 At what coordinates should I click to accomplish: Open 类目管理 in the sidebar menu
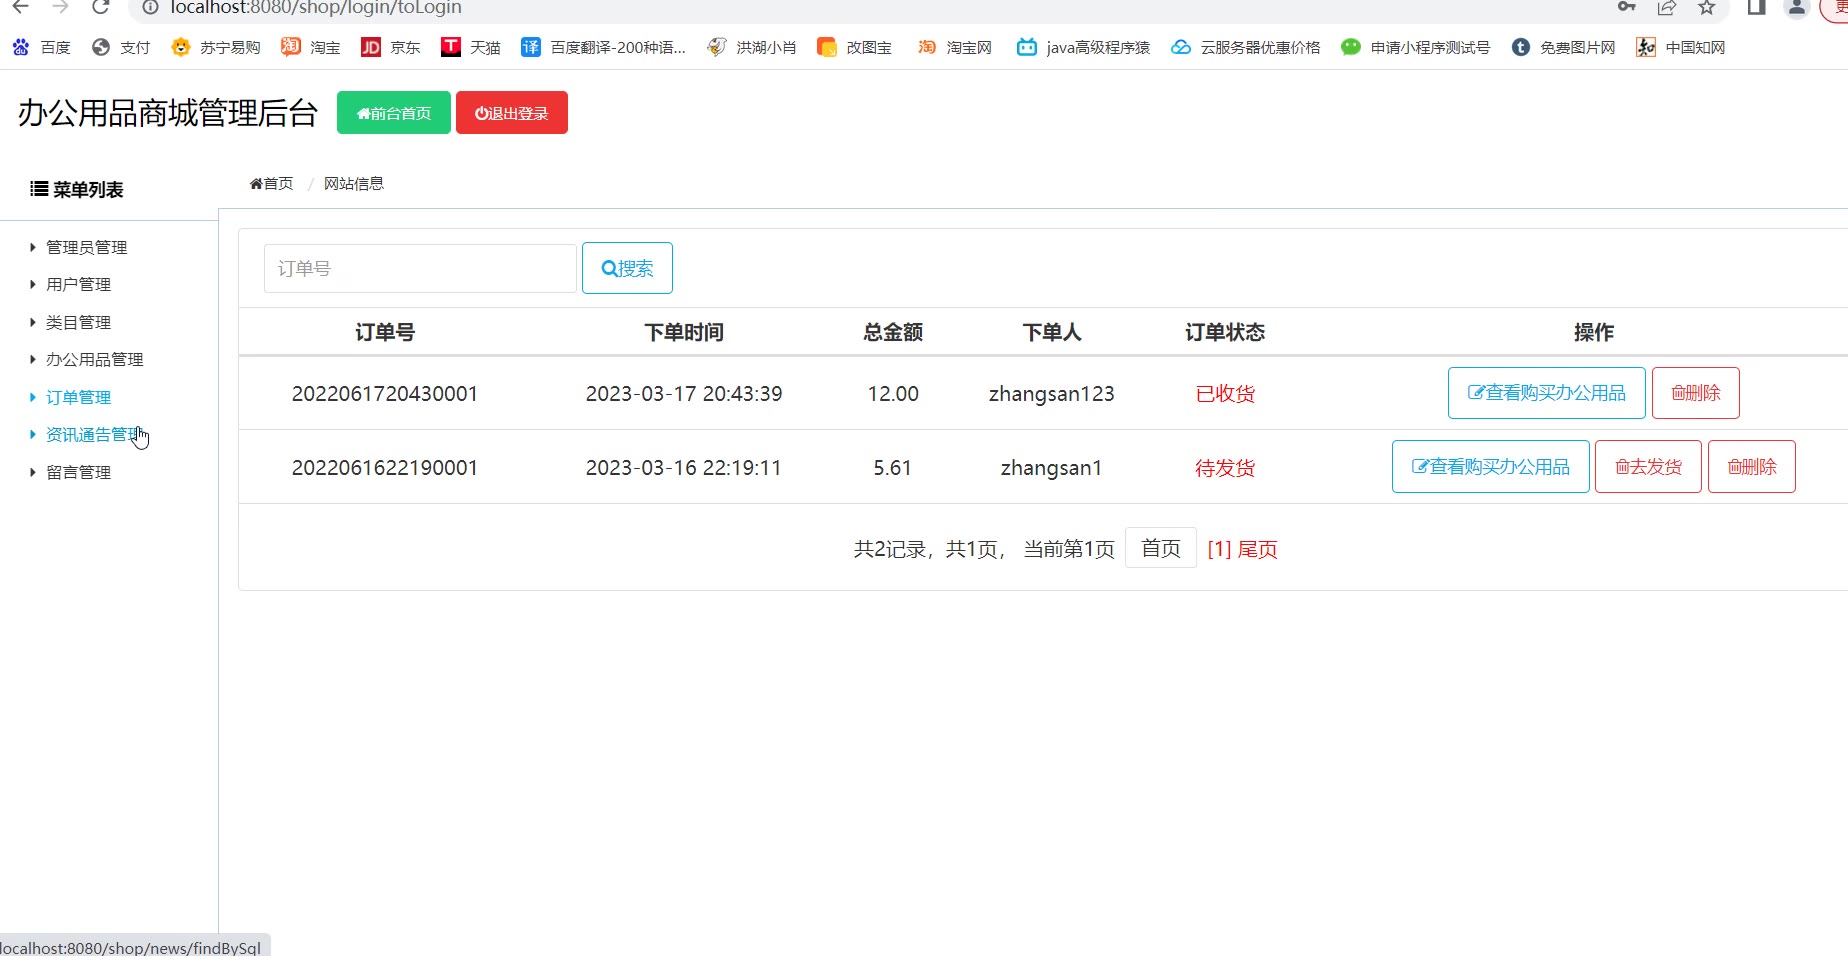pos(79,322)
